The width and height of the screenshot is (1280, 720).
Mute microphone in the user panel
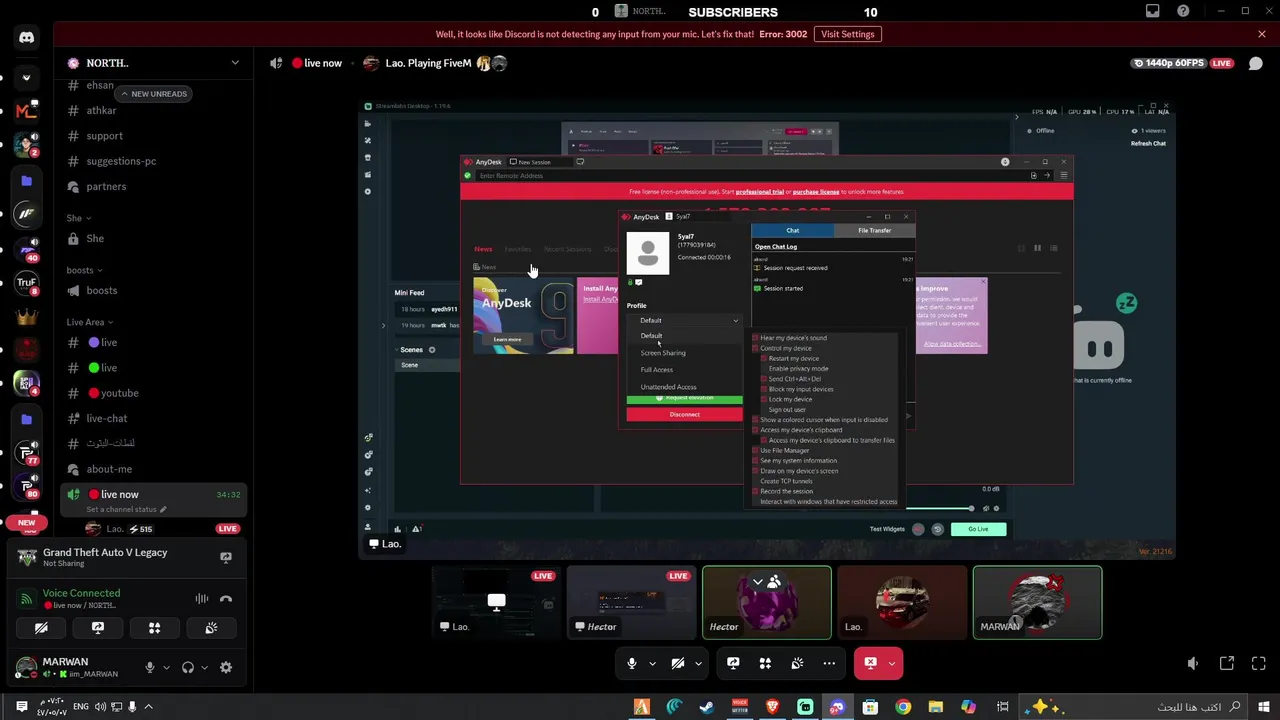tap(150, 667)
